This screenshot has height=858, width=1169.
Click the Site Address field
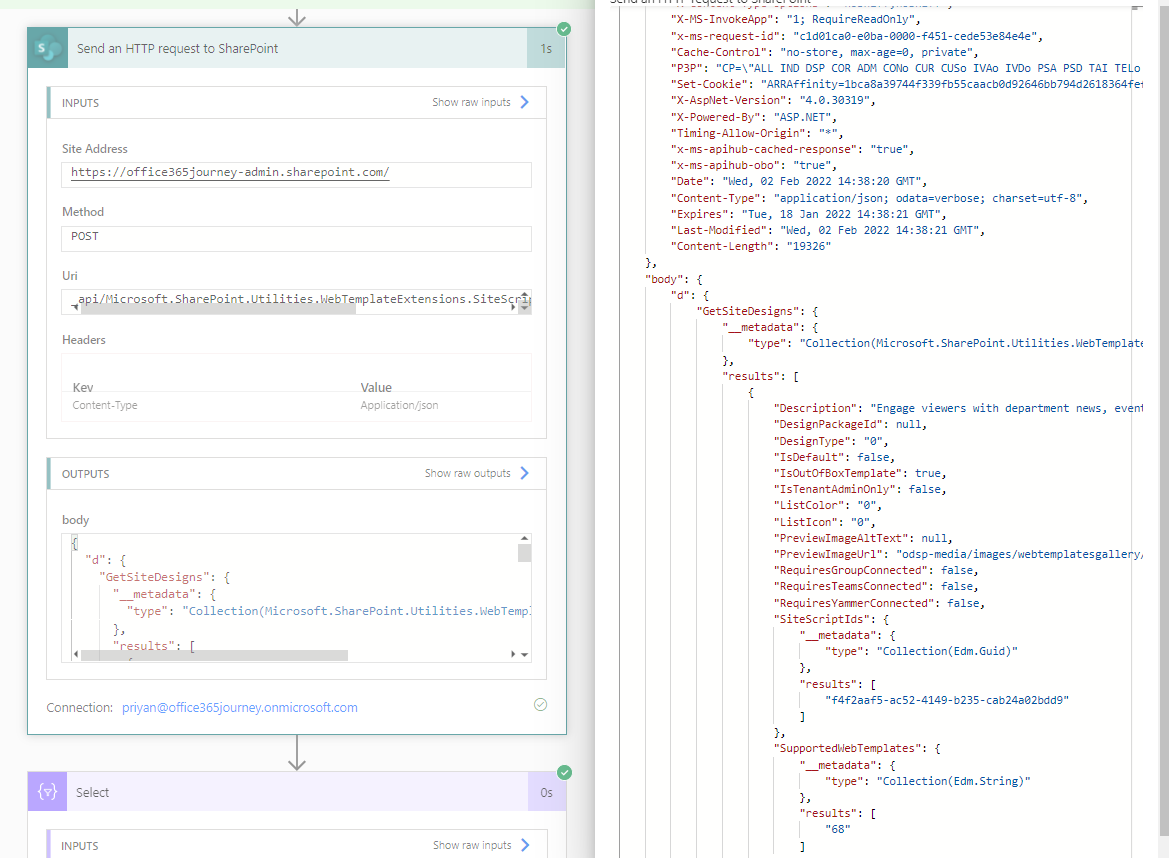click(x=297, y=173)
